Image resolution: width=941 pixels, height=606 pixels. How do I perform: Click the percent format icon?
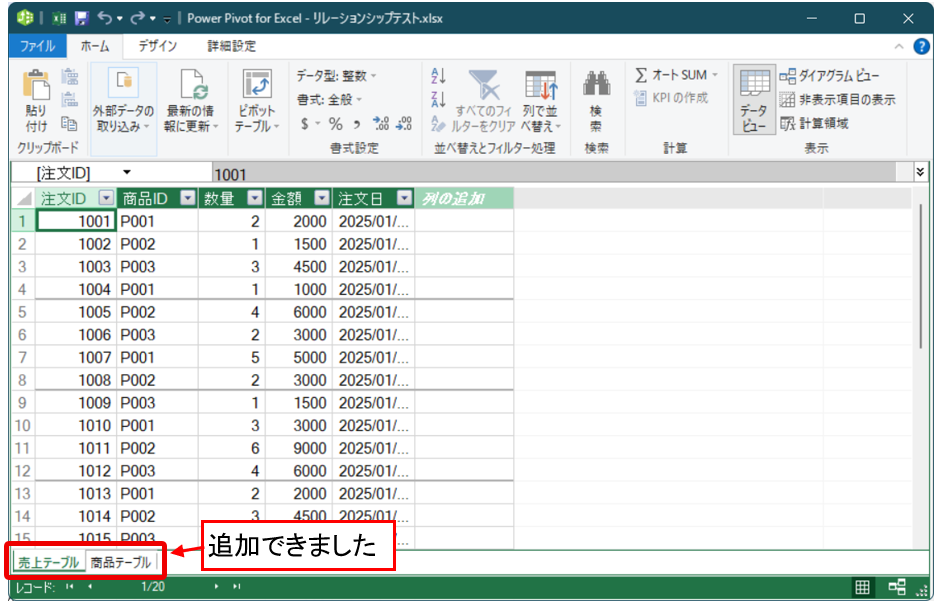(x=336, y=124)
